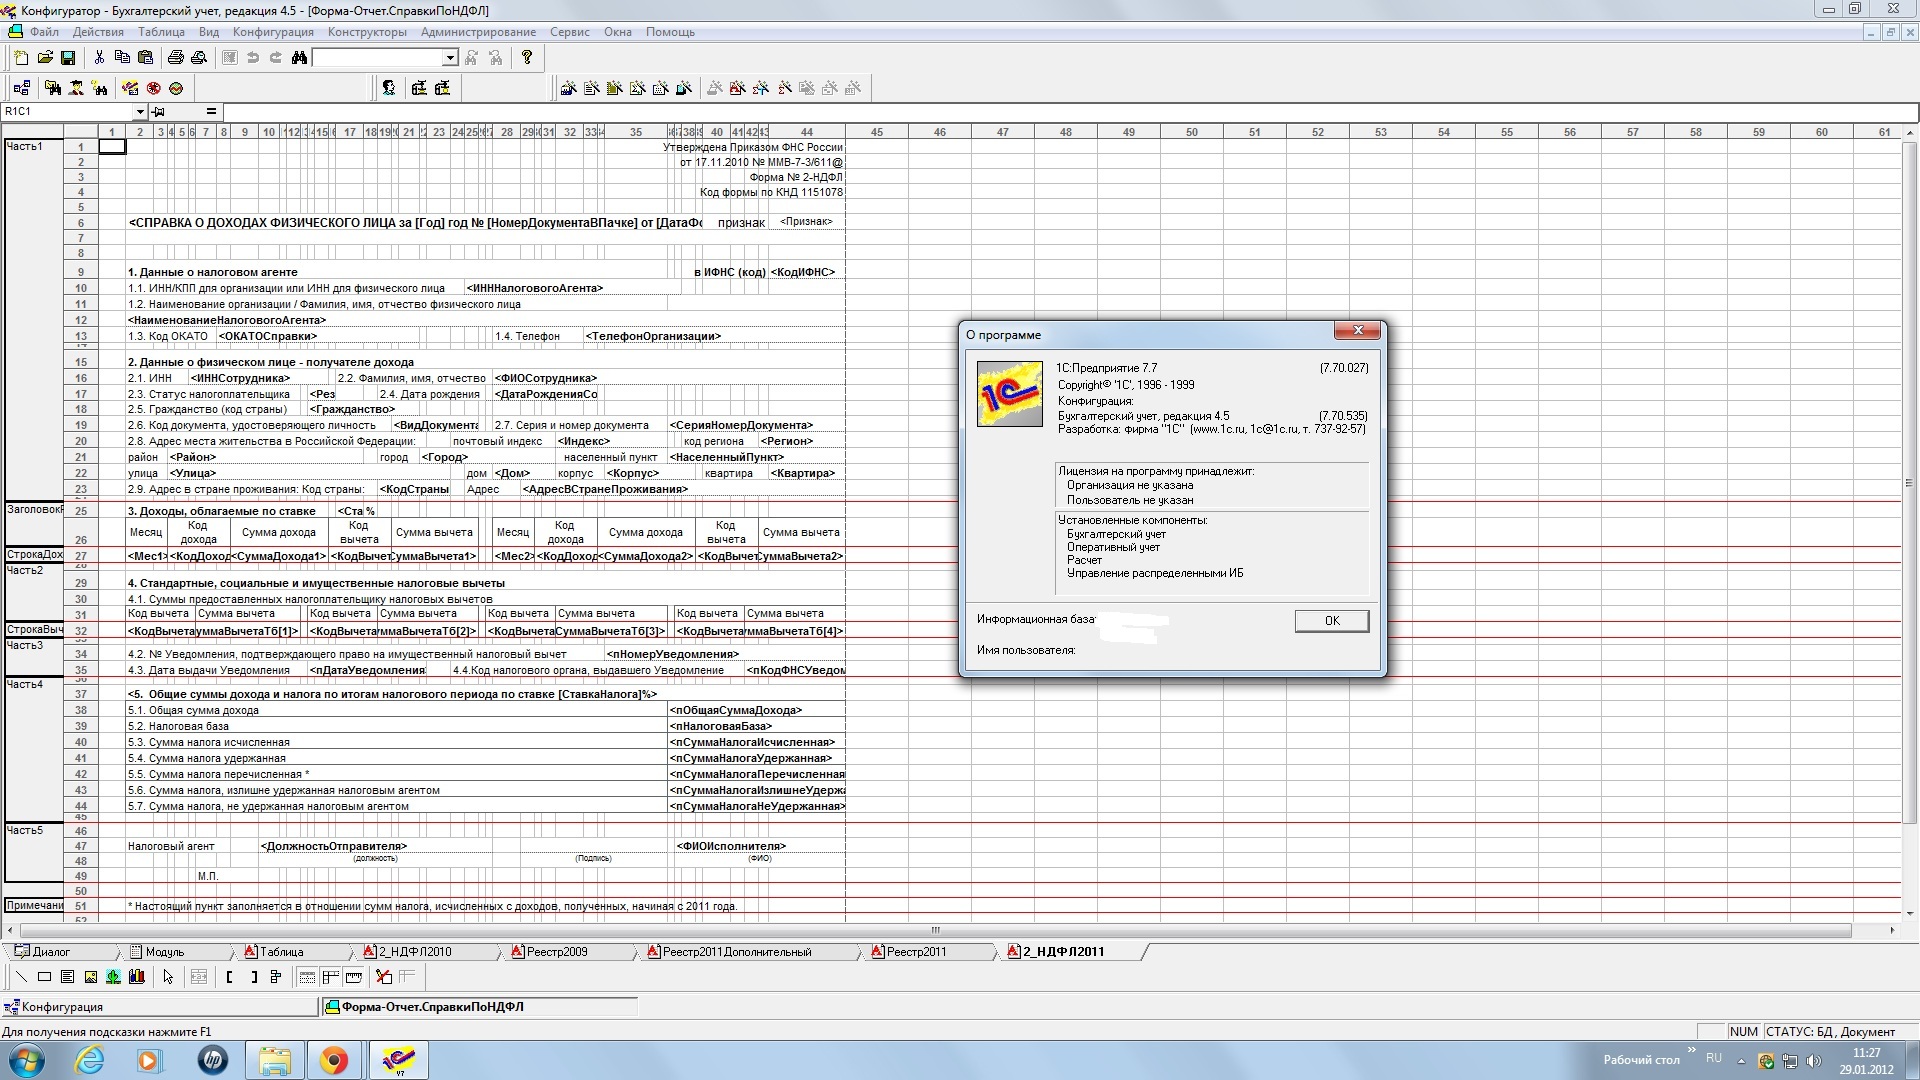Open the Действия menu
The width and height of the screenshot is (1920, 1080).
click(98, 32)
